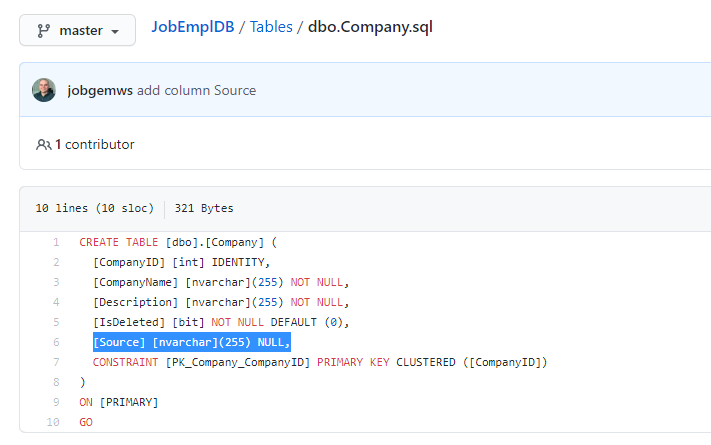Click the dbo.Company.sql file name
Image resolution: width=711 pixels, height=445 pixels.
click(370, 27)
